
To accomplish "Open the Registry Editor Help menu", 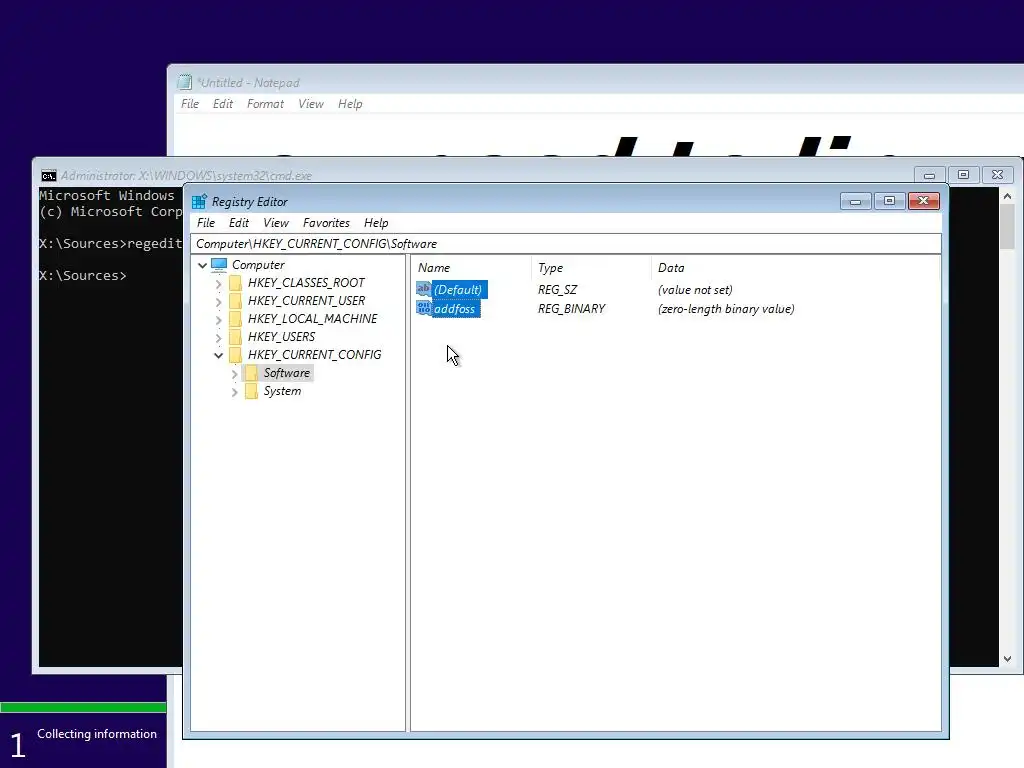I will point(376,223).
